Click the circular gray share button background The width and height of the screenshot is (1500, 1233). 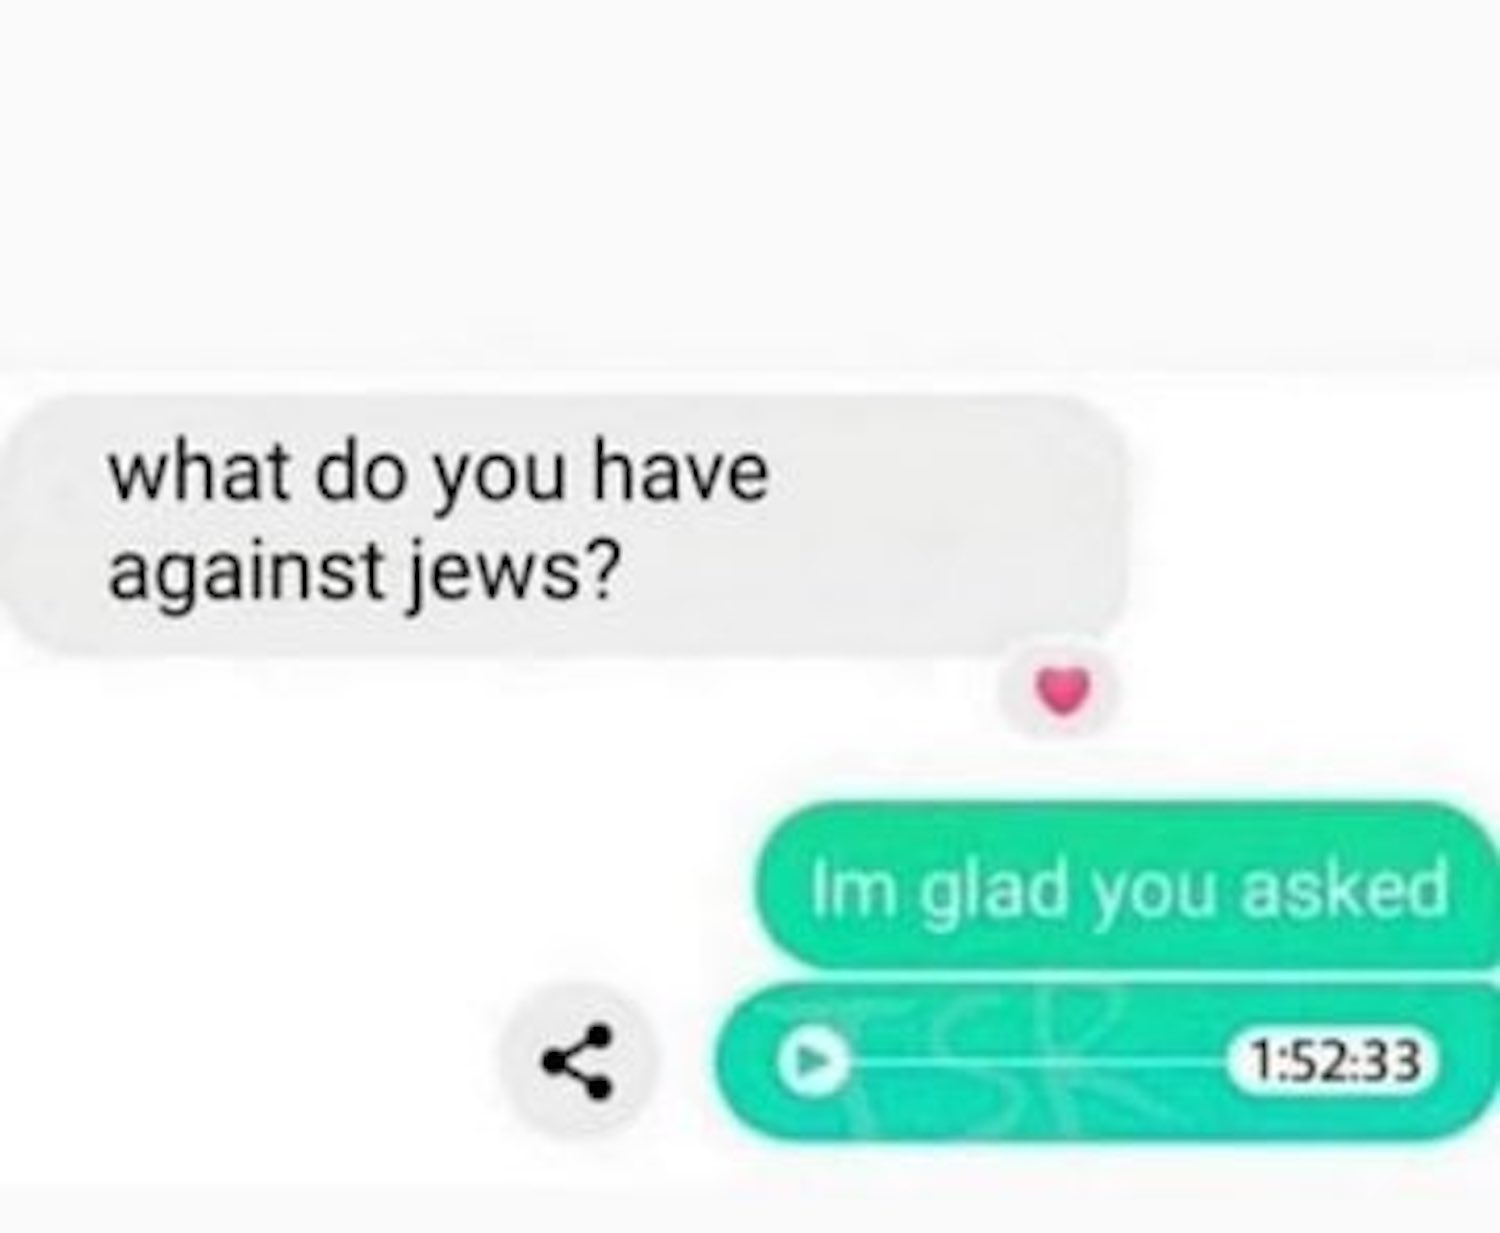[x=579, y=1062]
